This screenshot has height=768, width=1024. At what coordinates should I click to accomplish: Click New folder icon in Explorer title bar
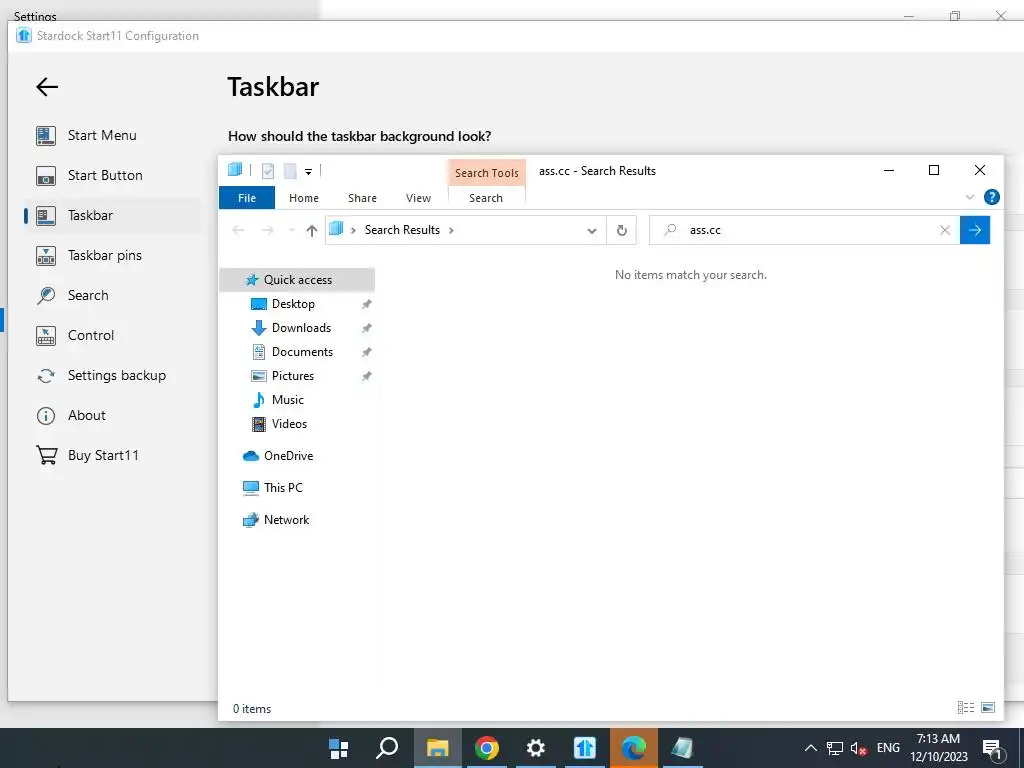click(x=290, y=171)
